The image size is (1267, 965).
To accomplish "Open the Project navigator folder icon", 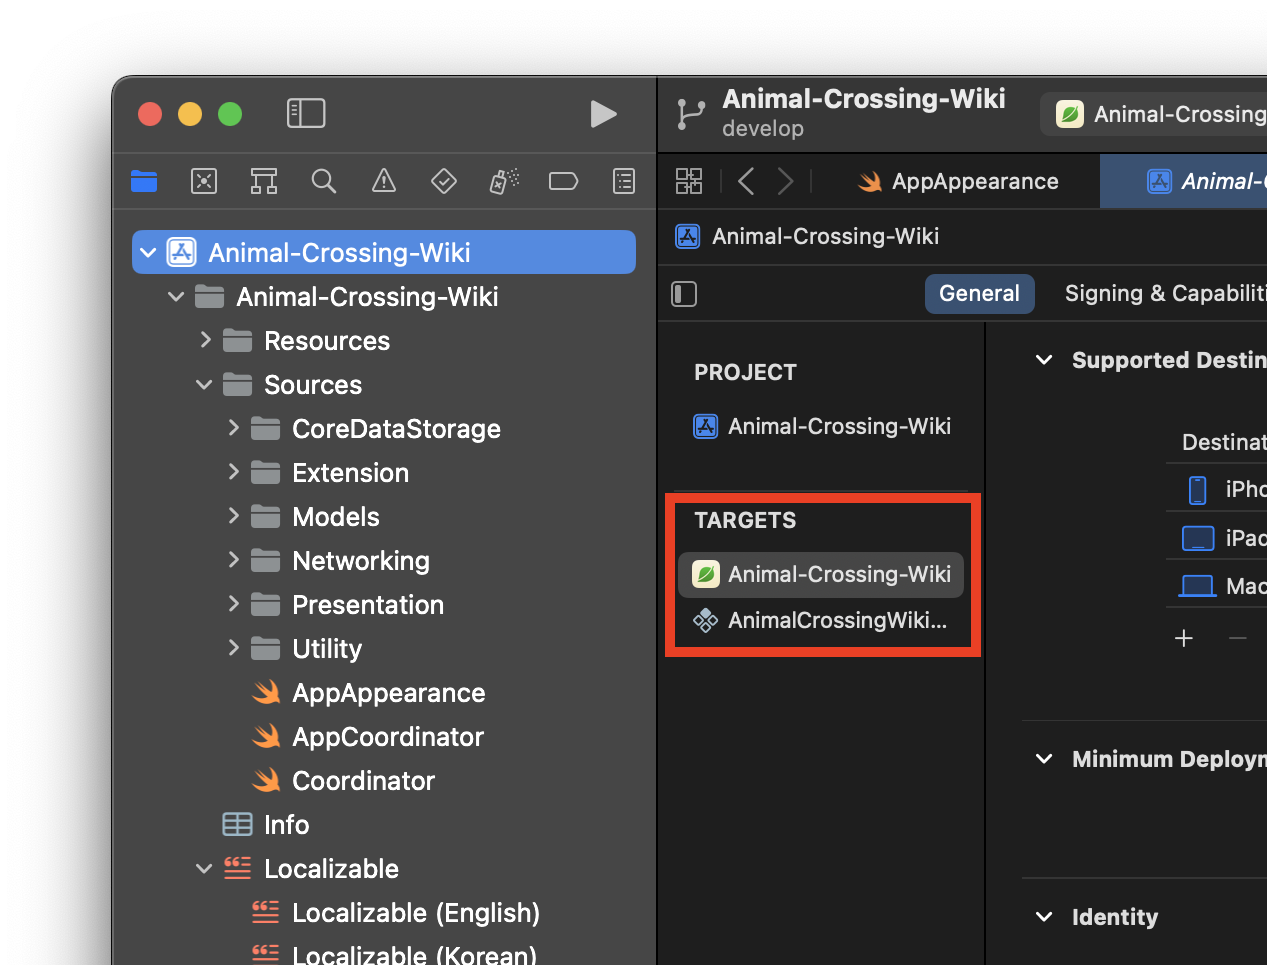I will (144, 181).
